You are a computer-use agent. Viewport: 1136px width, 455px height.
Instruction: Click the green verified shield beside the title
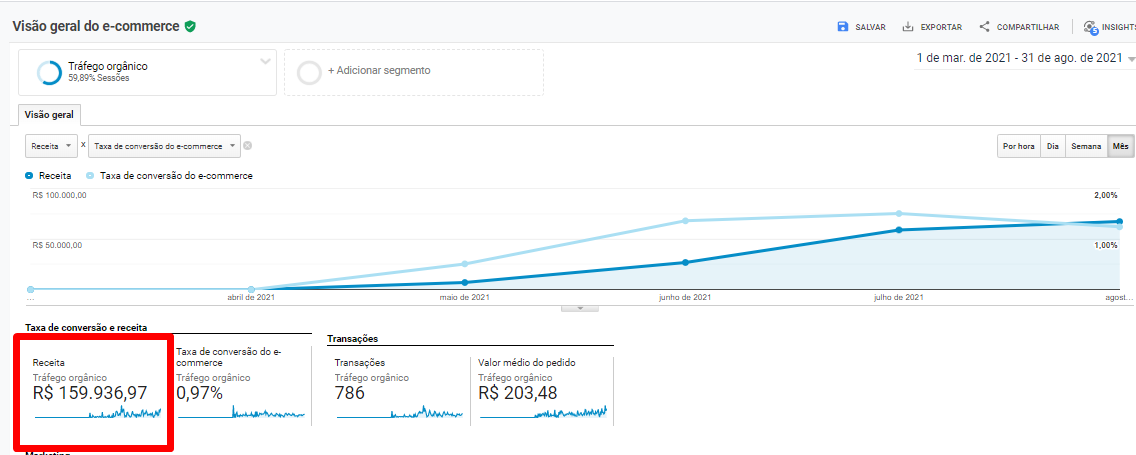tap(190, 26)
